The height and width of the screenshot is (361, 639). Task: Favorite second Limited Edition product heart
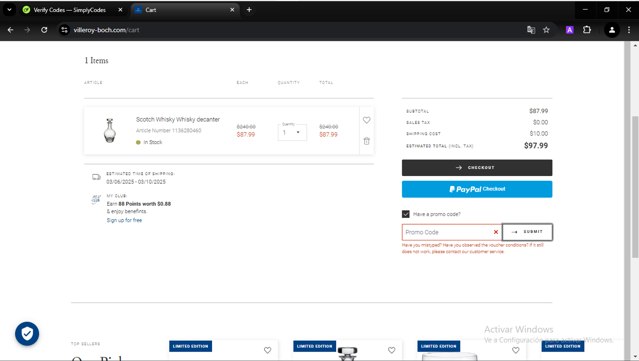tap(391, 350)
